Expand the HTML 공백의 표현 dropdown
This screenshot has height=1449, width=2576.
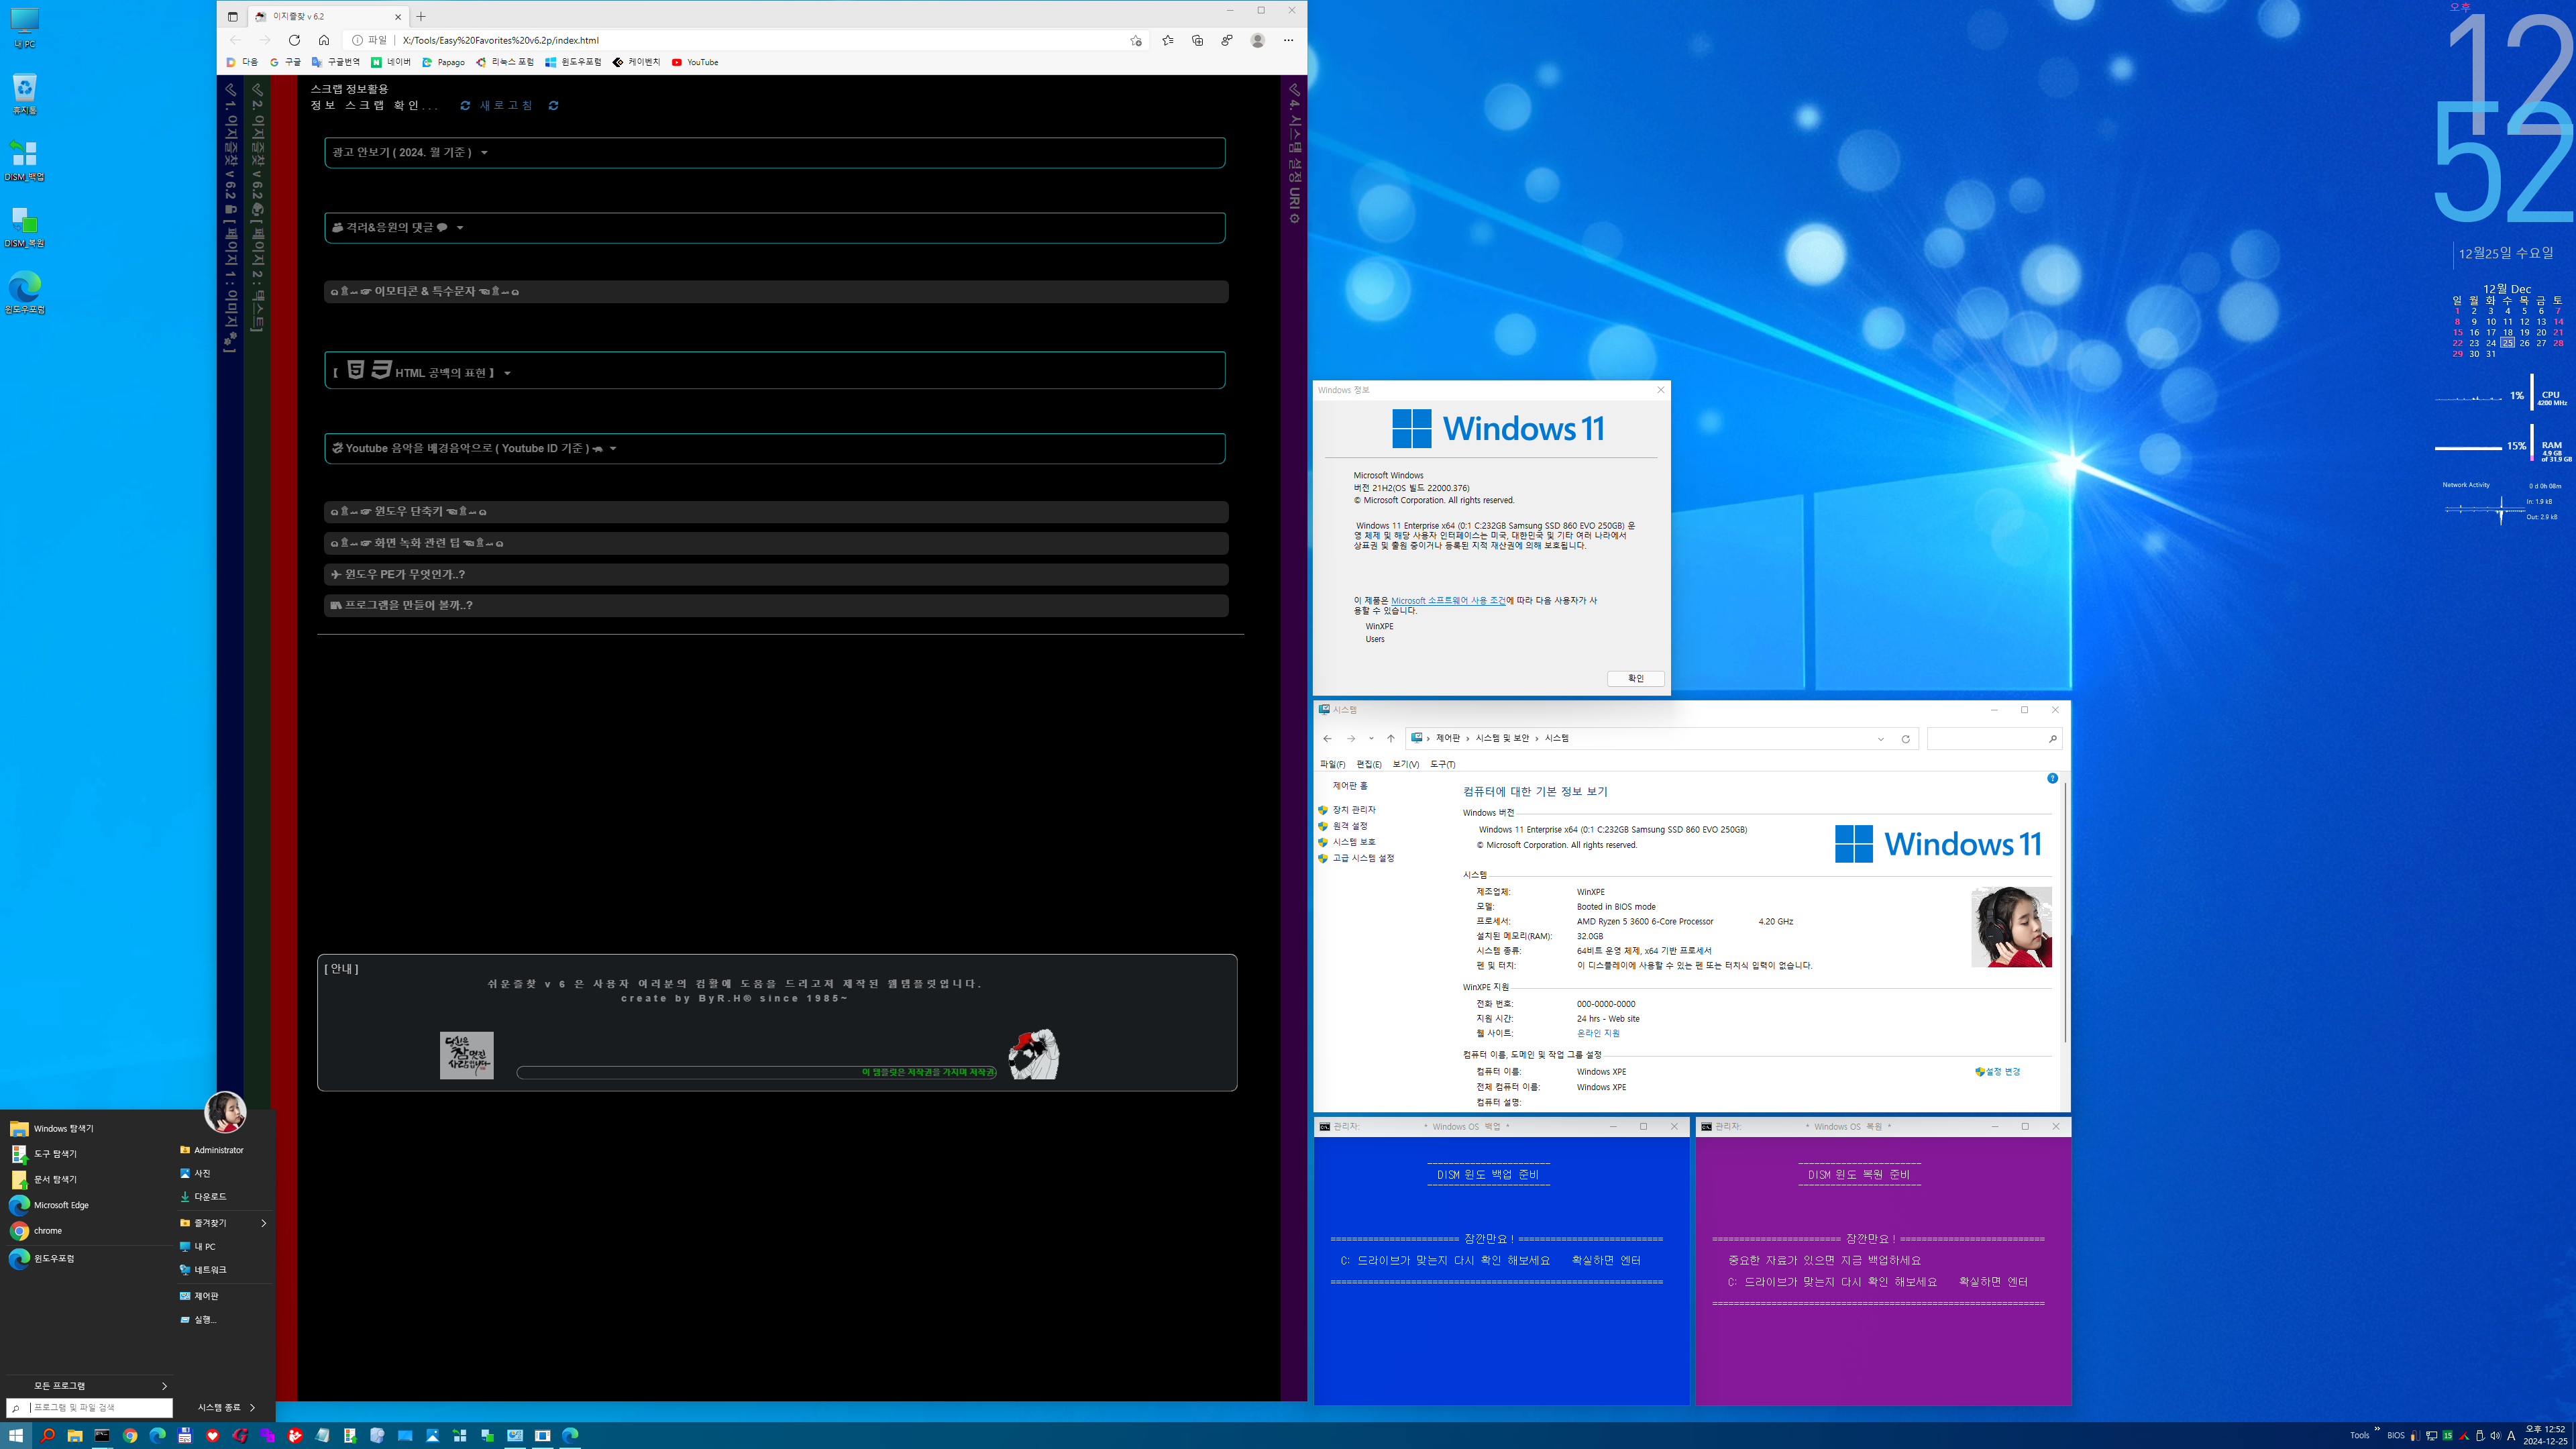(775, 371)
